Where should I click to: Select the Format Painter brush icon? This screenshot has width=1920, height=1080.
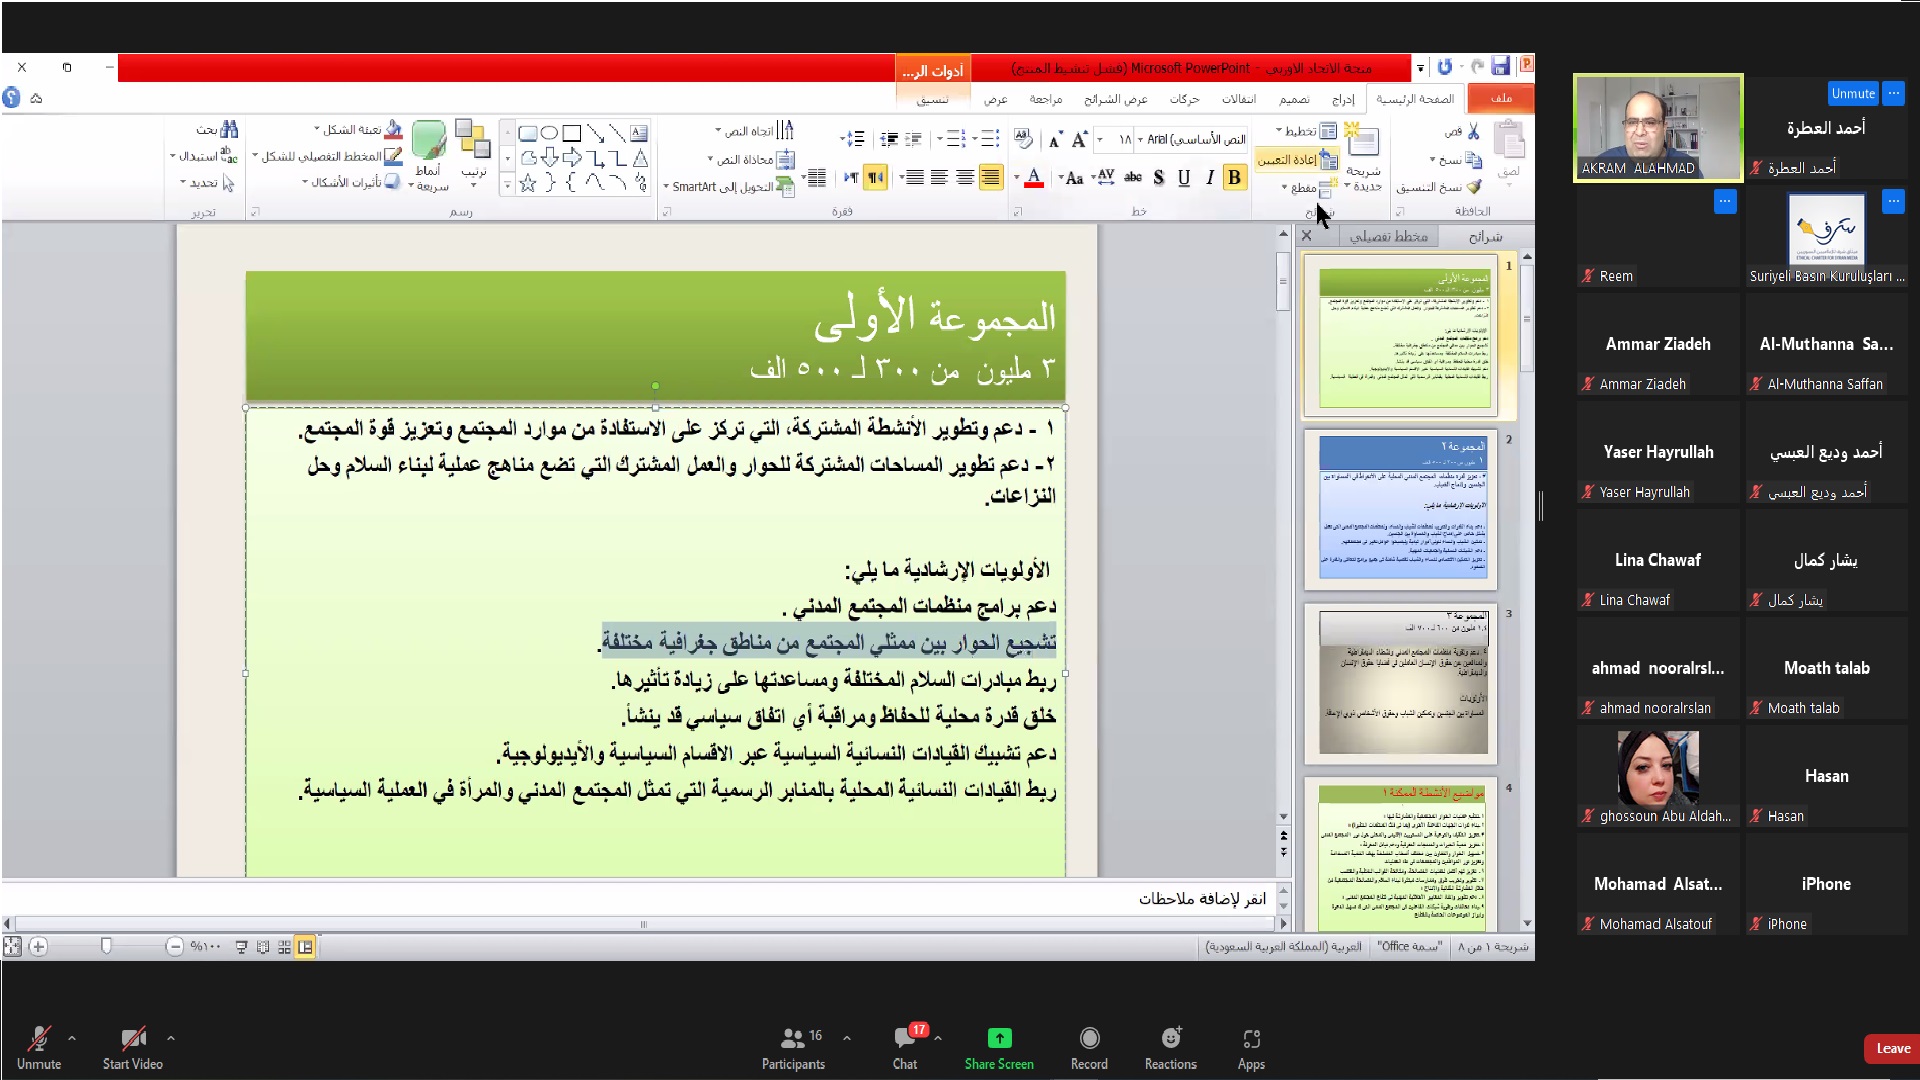point(1473,187)
